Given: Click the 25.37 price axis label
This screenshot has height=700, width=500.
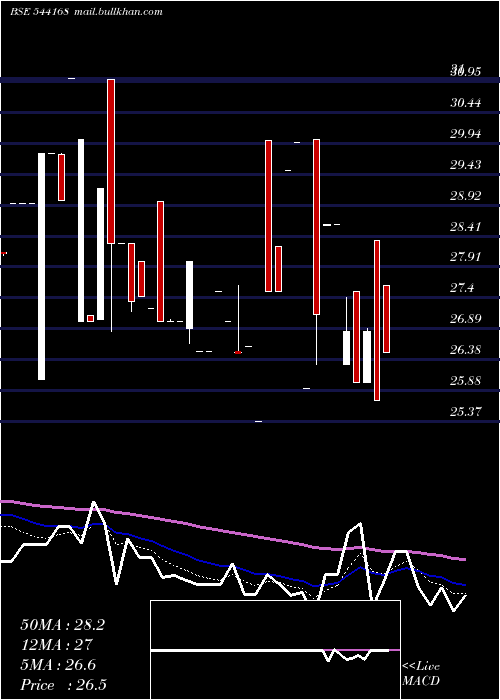Looking at the screenshot, I should (466, 412).
